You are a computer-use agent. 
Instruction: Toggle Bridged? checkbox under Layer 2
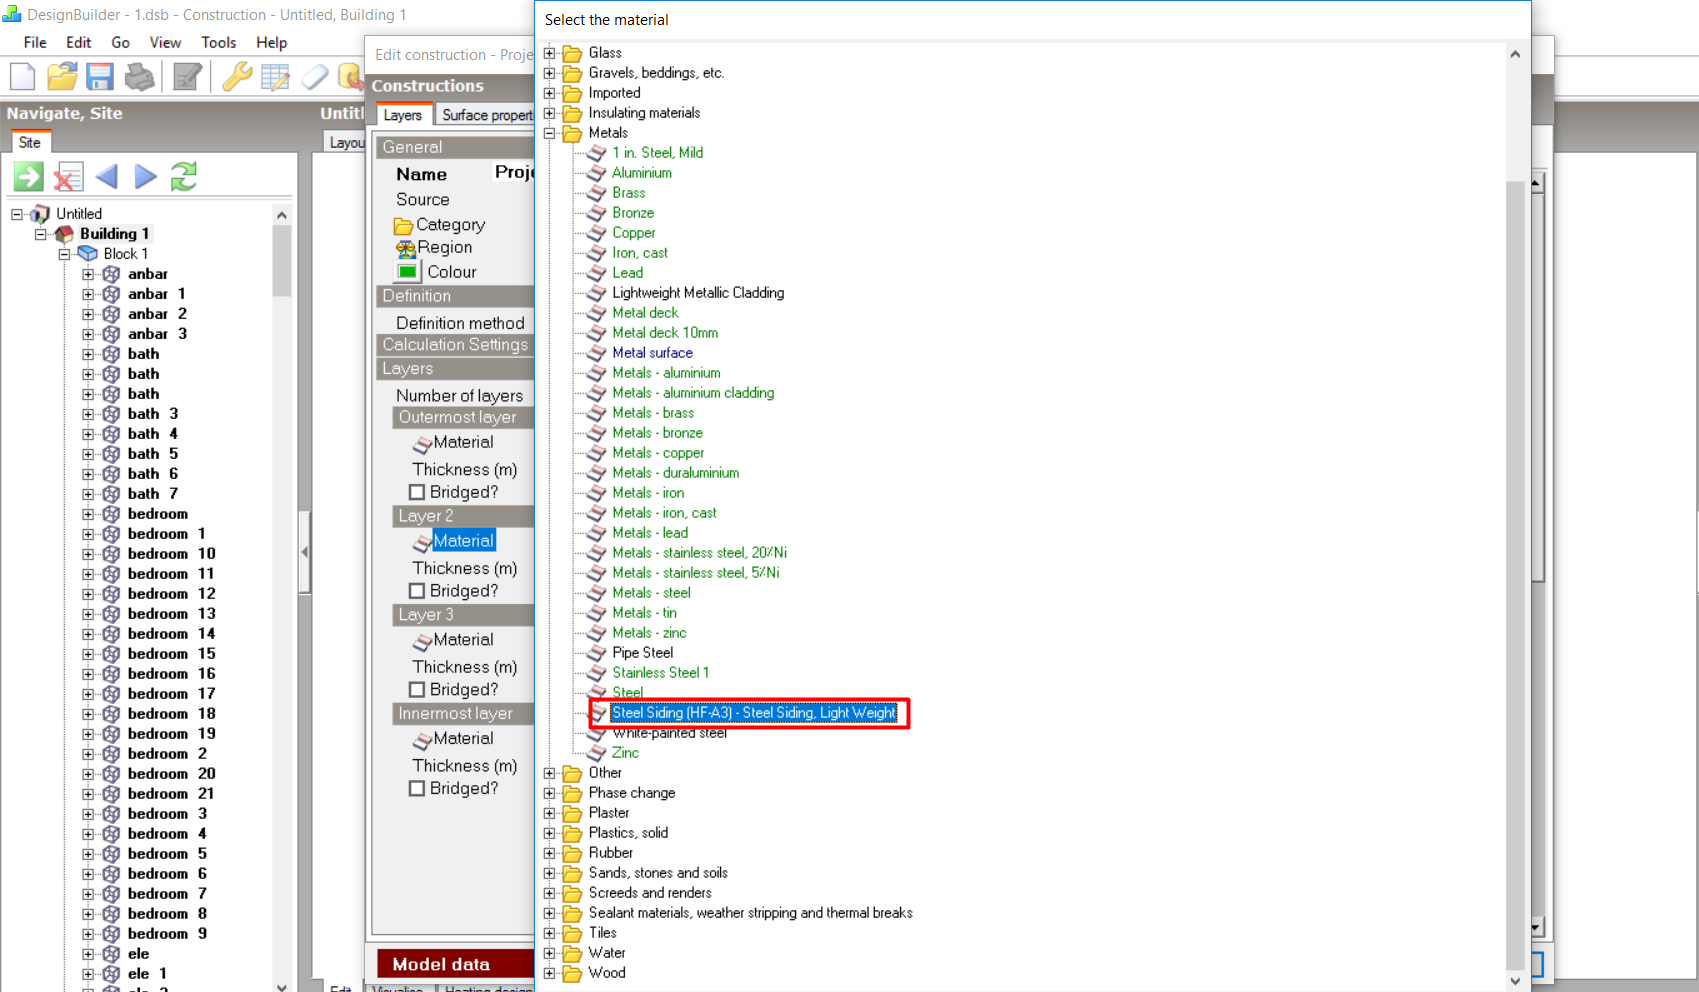click(x=417, y=591)
